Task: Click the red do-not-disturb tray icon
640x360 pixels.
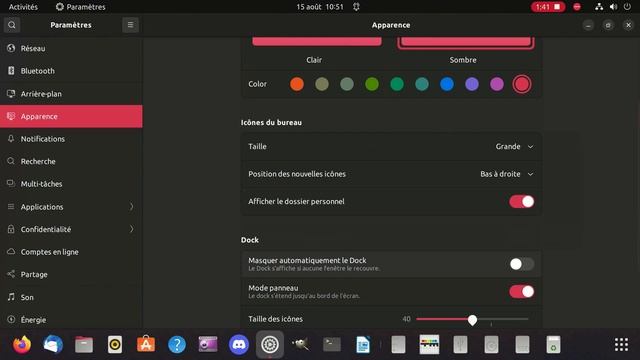Action: [577, 7]
